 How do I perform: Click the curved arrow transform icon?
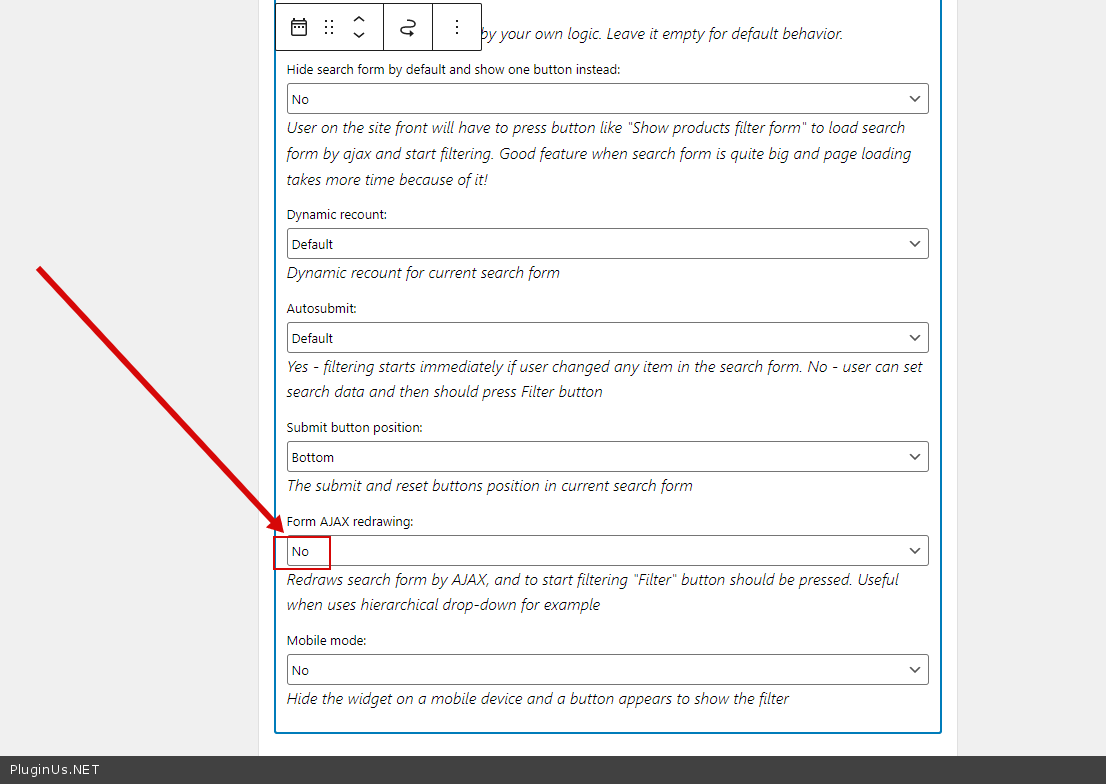[x=408, y=27]
